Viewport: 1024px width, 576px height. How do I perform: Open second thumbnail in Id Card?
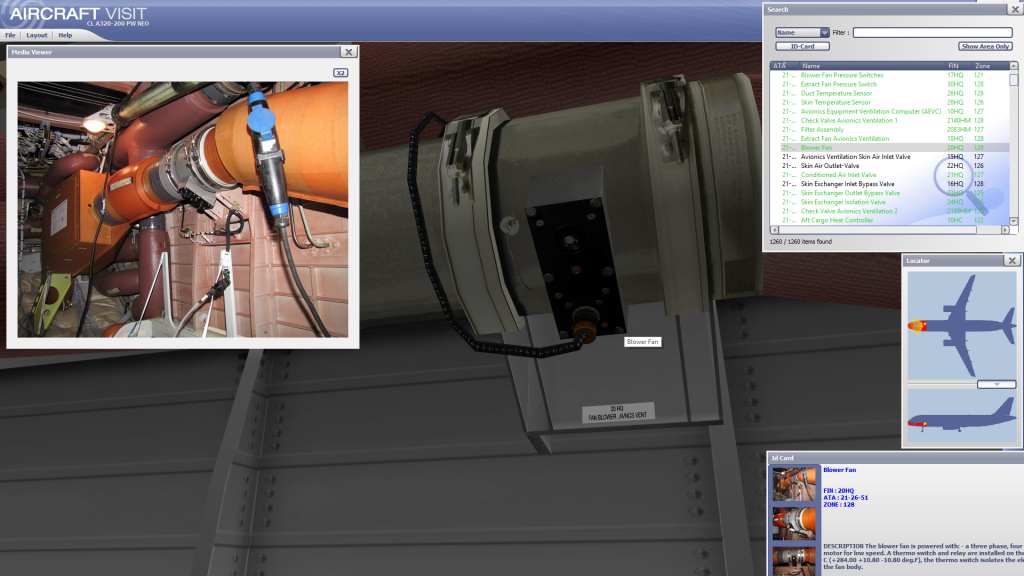(x=794, y=523)
